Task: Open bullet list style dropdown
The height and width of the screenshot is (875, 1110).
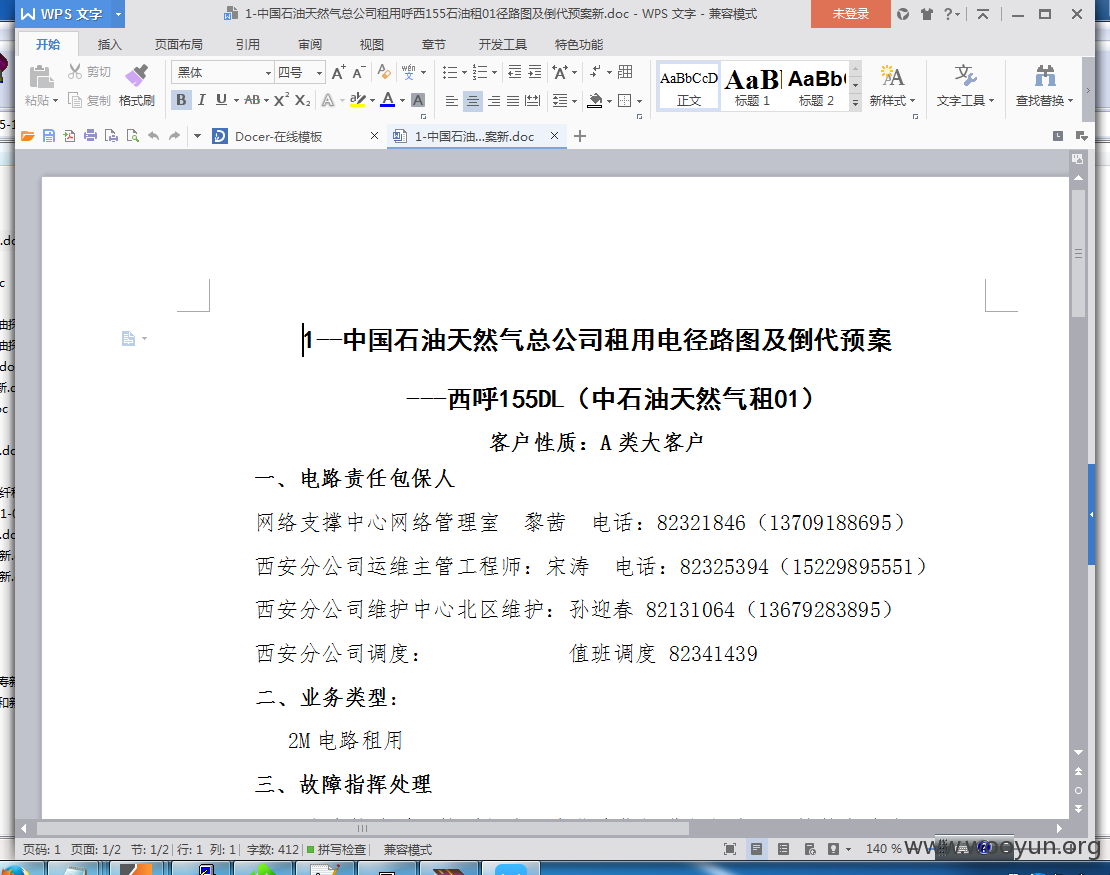Action: point(464,72)
